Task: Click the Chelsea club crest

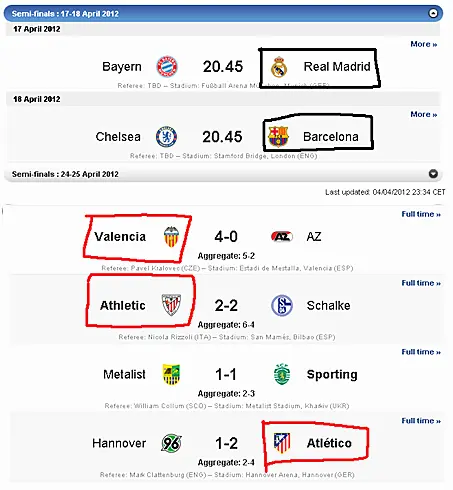Action: [166, 137]
